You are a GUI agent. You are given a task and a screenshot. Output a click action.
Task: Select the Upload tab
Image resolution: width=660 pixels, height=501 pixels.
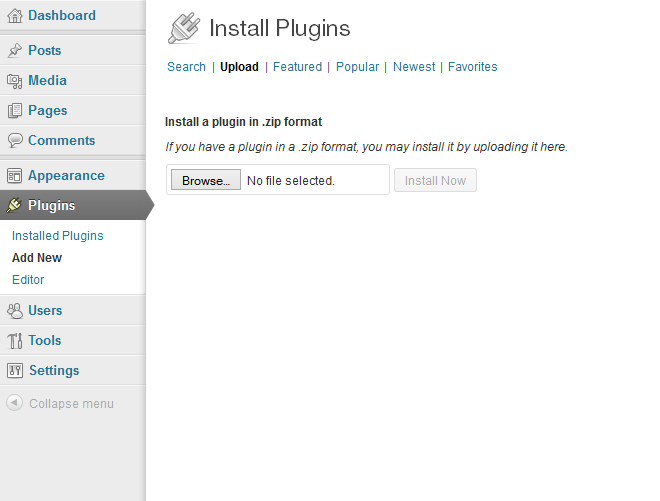click(x=239, y=67)
